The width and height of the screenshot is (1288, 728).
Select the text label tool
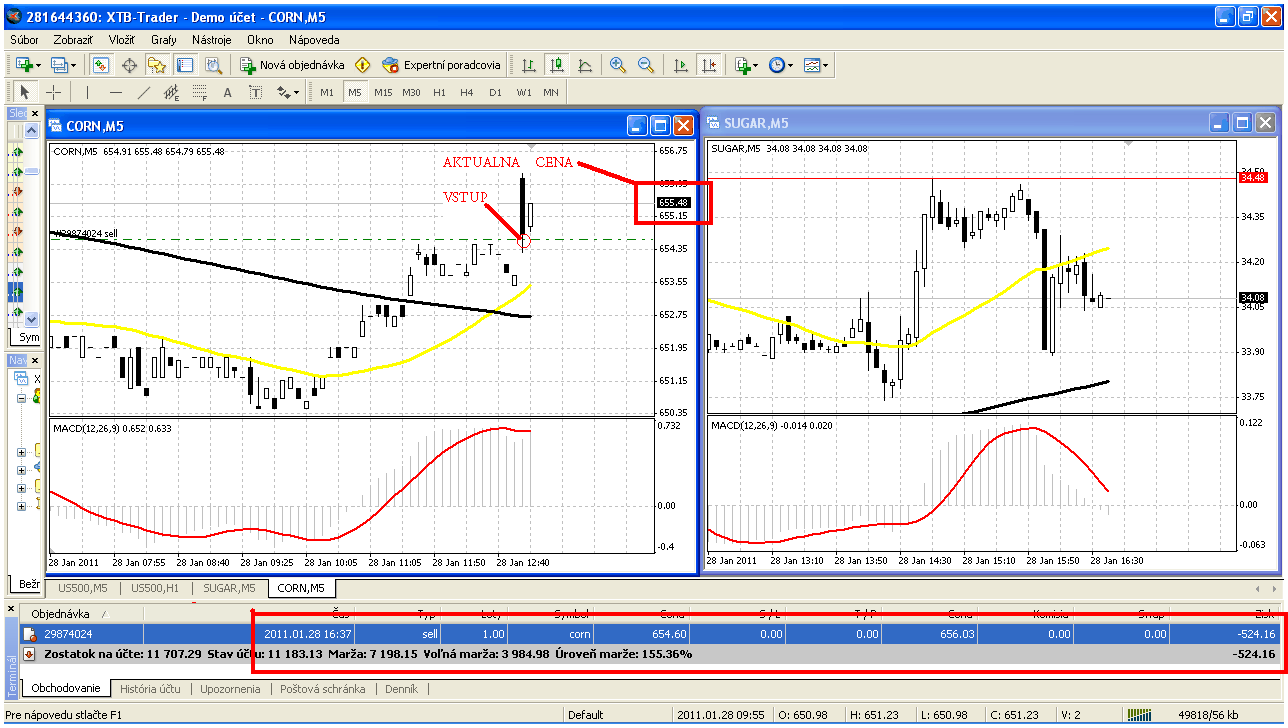(x=256, y=92)
